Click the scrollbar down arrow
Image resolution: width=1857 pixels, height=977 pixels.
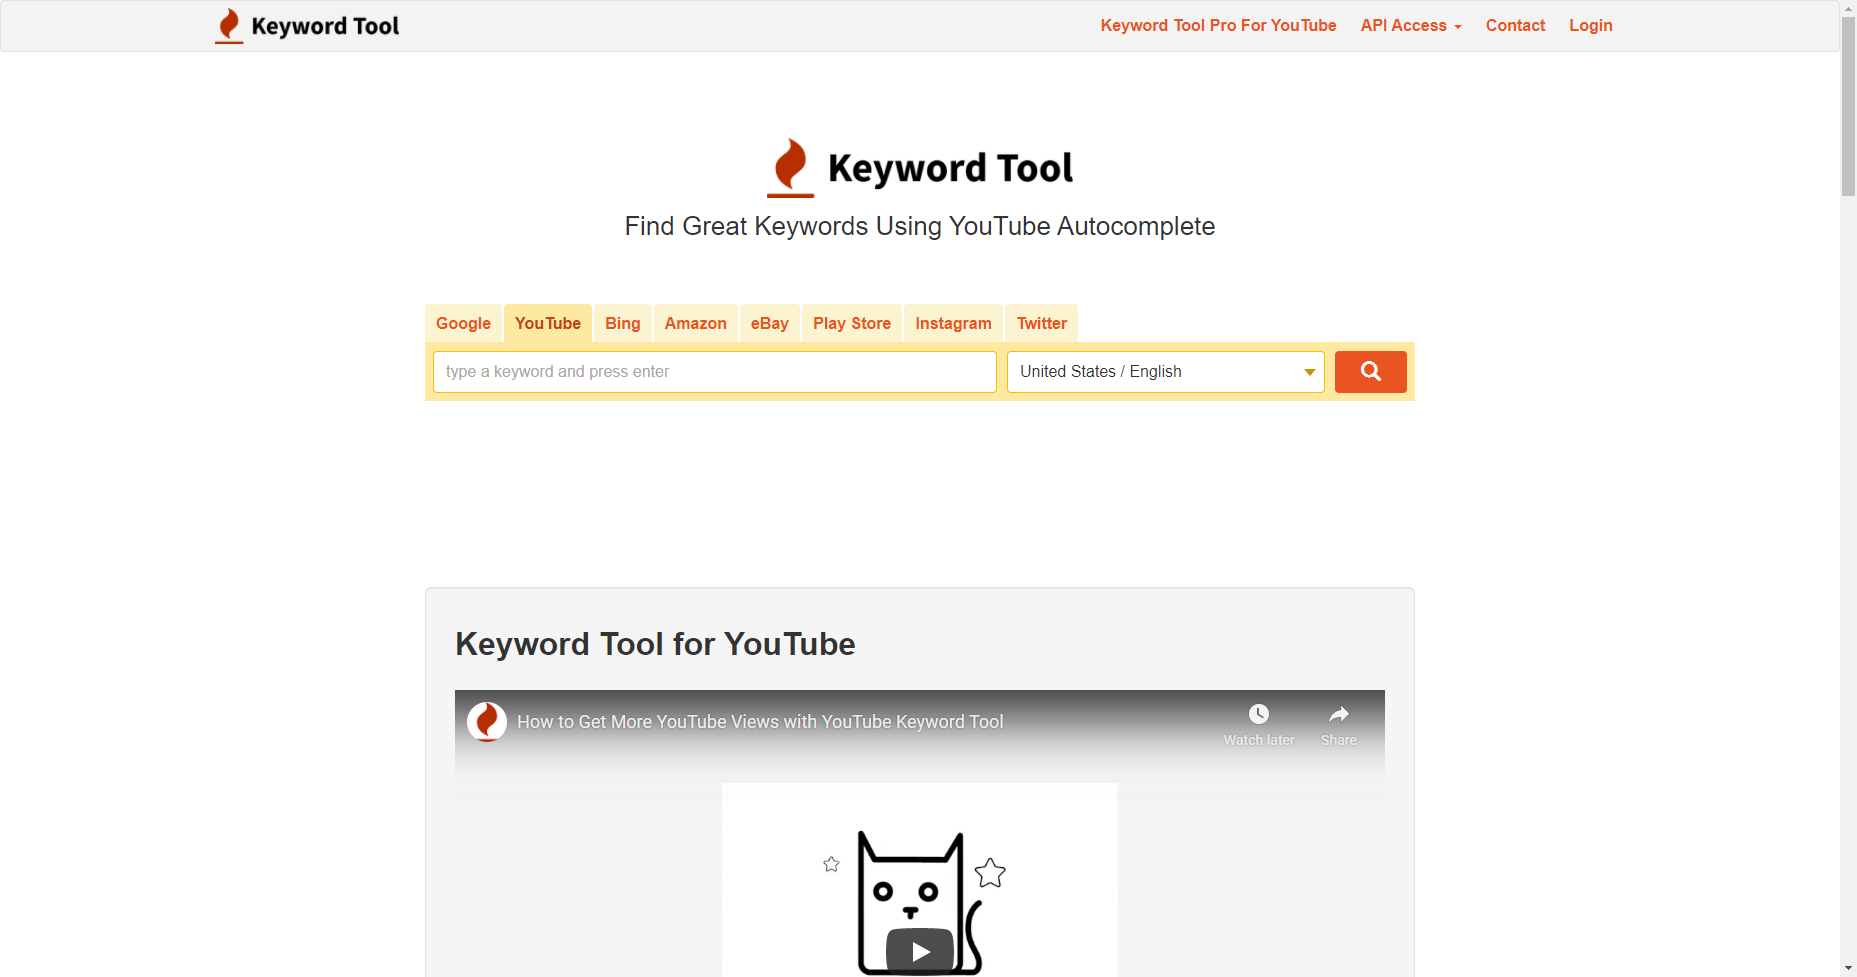coord(1848,968)
